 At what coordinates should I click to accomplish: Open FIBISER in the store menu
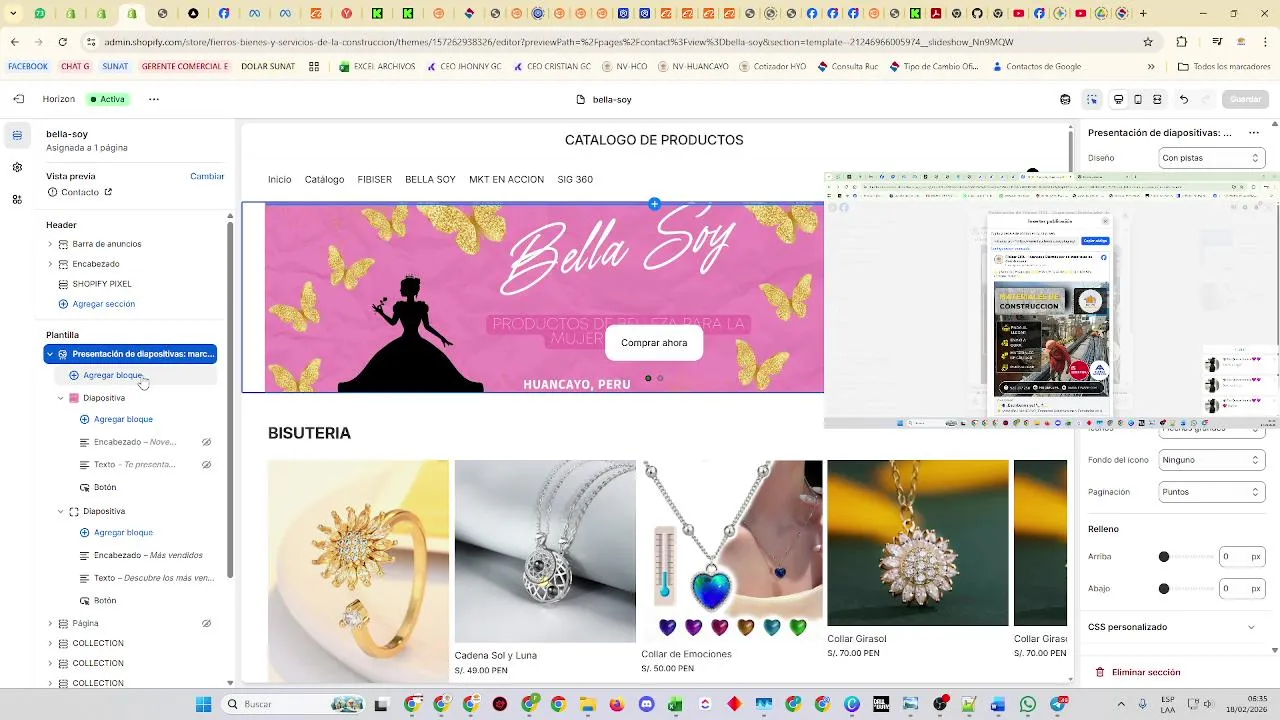click(x=375, y=180)
